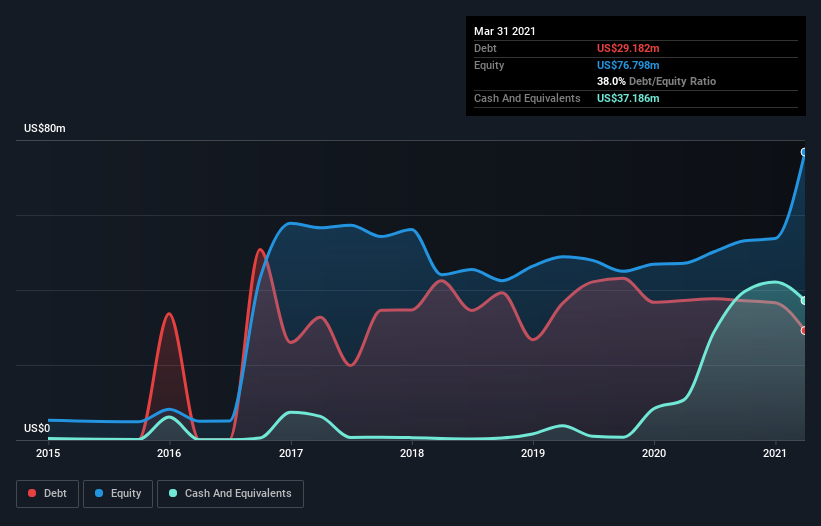Image resolution: width=821 pixels, height=526 pixels.
Task: Click the US$80m axis label
Action: pyautogui.click(x=45, y=128)
